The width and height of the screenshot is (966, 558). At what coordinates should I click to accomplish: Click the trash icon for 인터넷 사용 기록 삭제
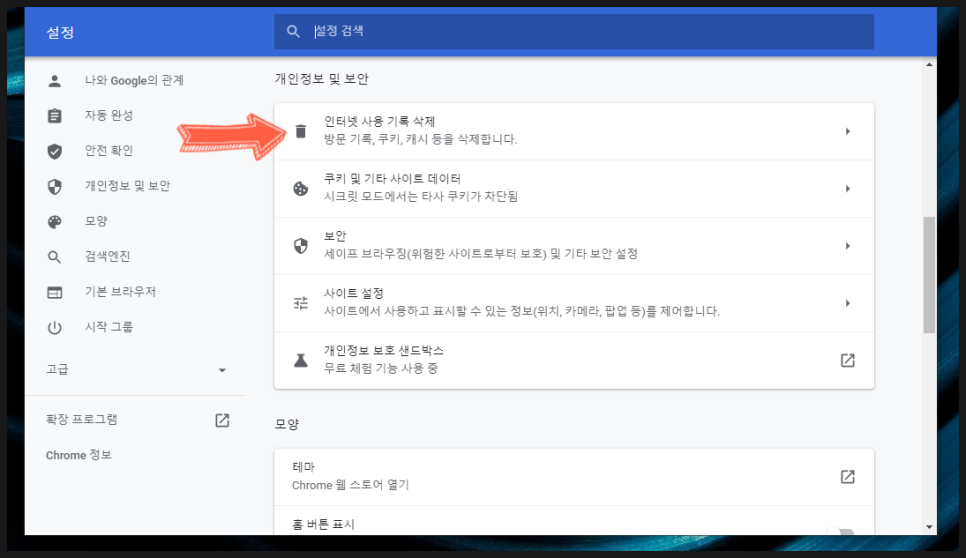(x=301, y=131)
